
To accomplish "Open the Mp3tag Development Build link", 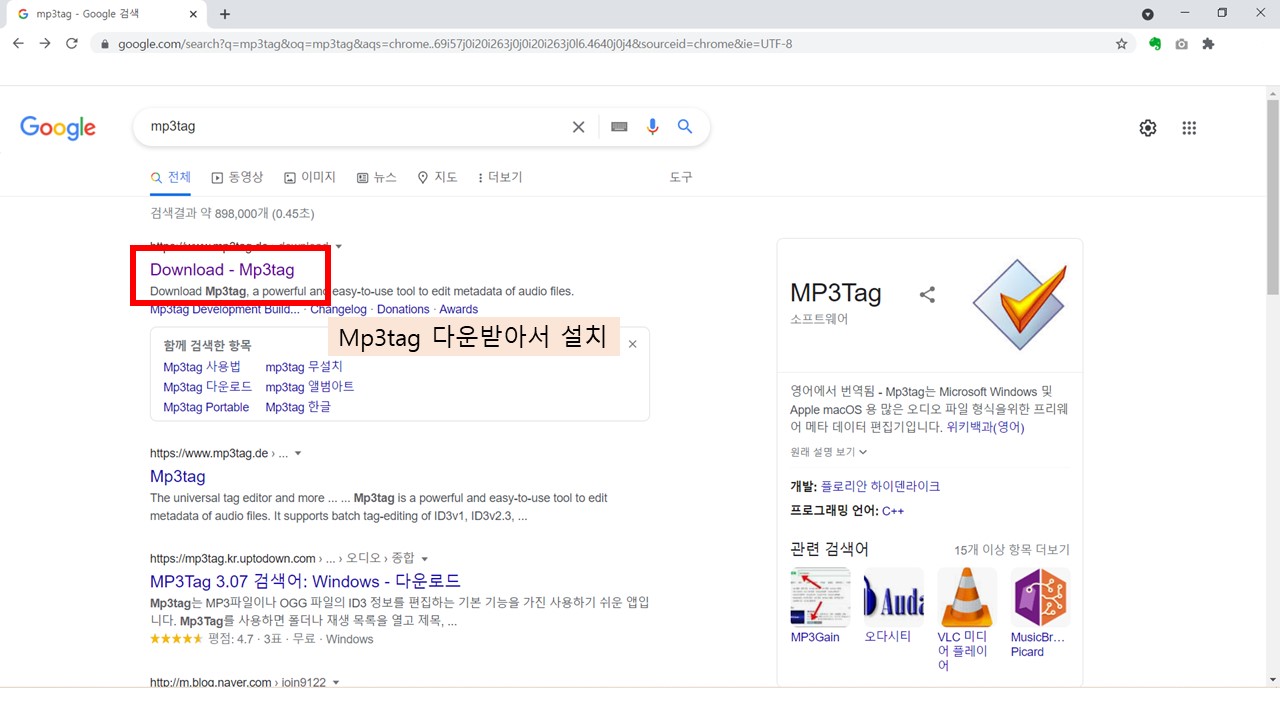I will [x=225, y=309].
